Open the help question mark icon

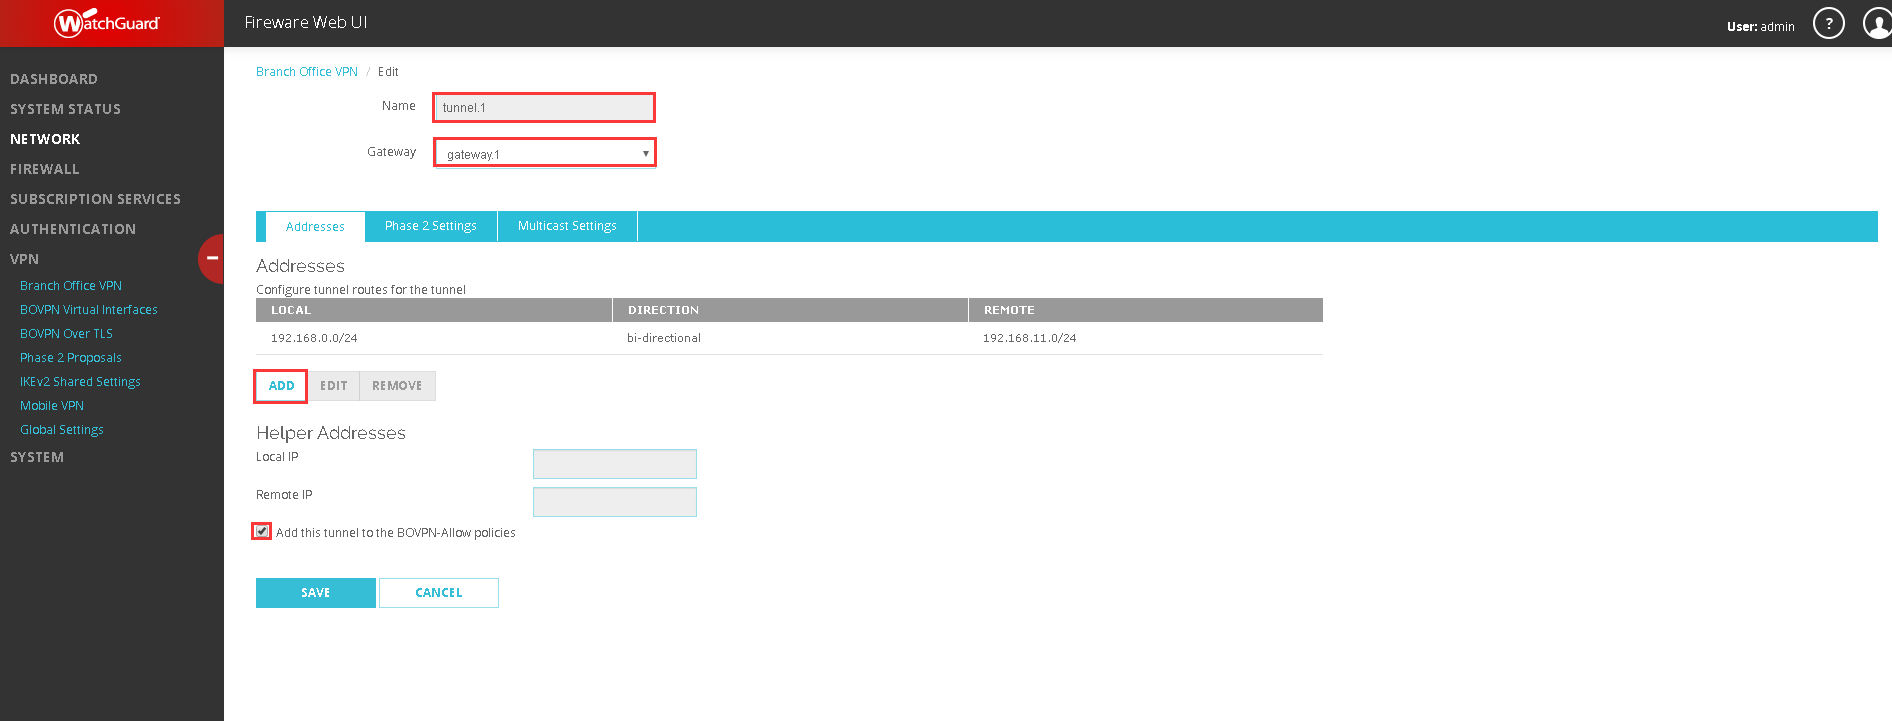click(x=1829, y=23)
